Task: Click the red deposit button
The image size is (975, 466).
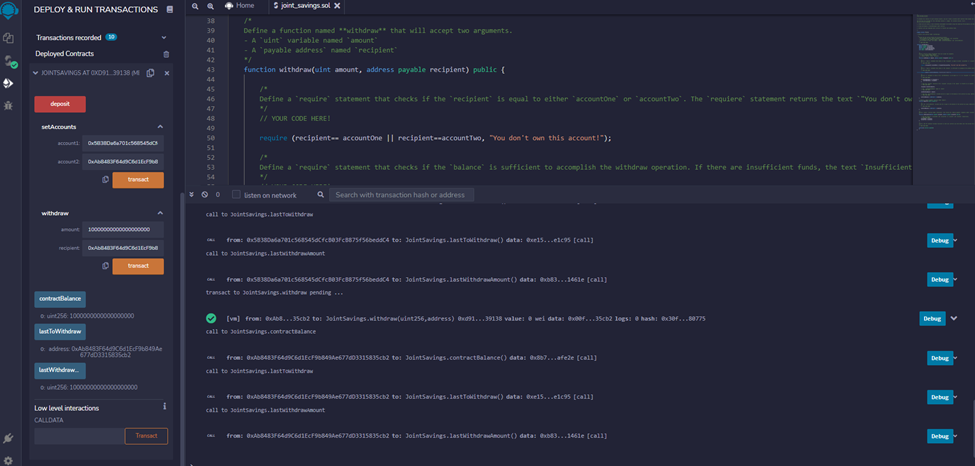Action: [60, 104]
